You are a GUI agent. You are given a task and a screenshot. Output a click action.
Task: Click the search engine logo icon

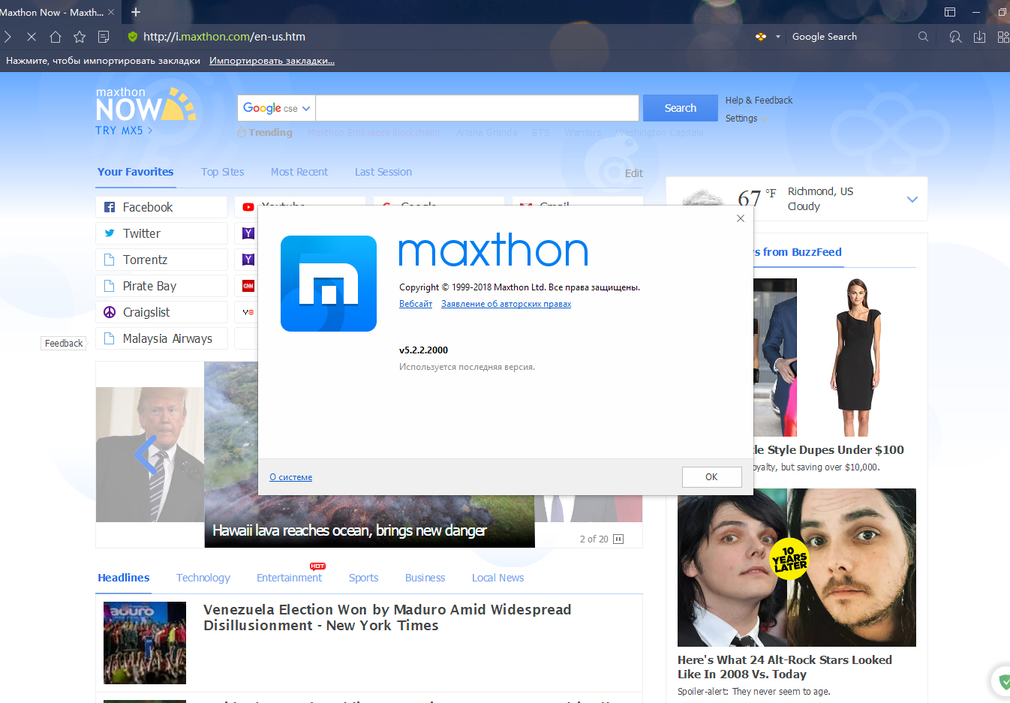click(x=761, y=37)
